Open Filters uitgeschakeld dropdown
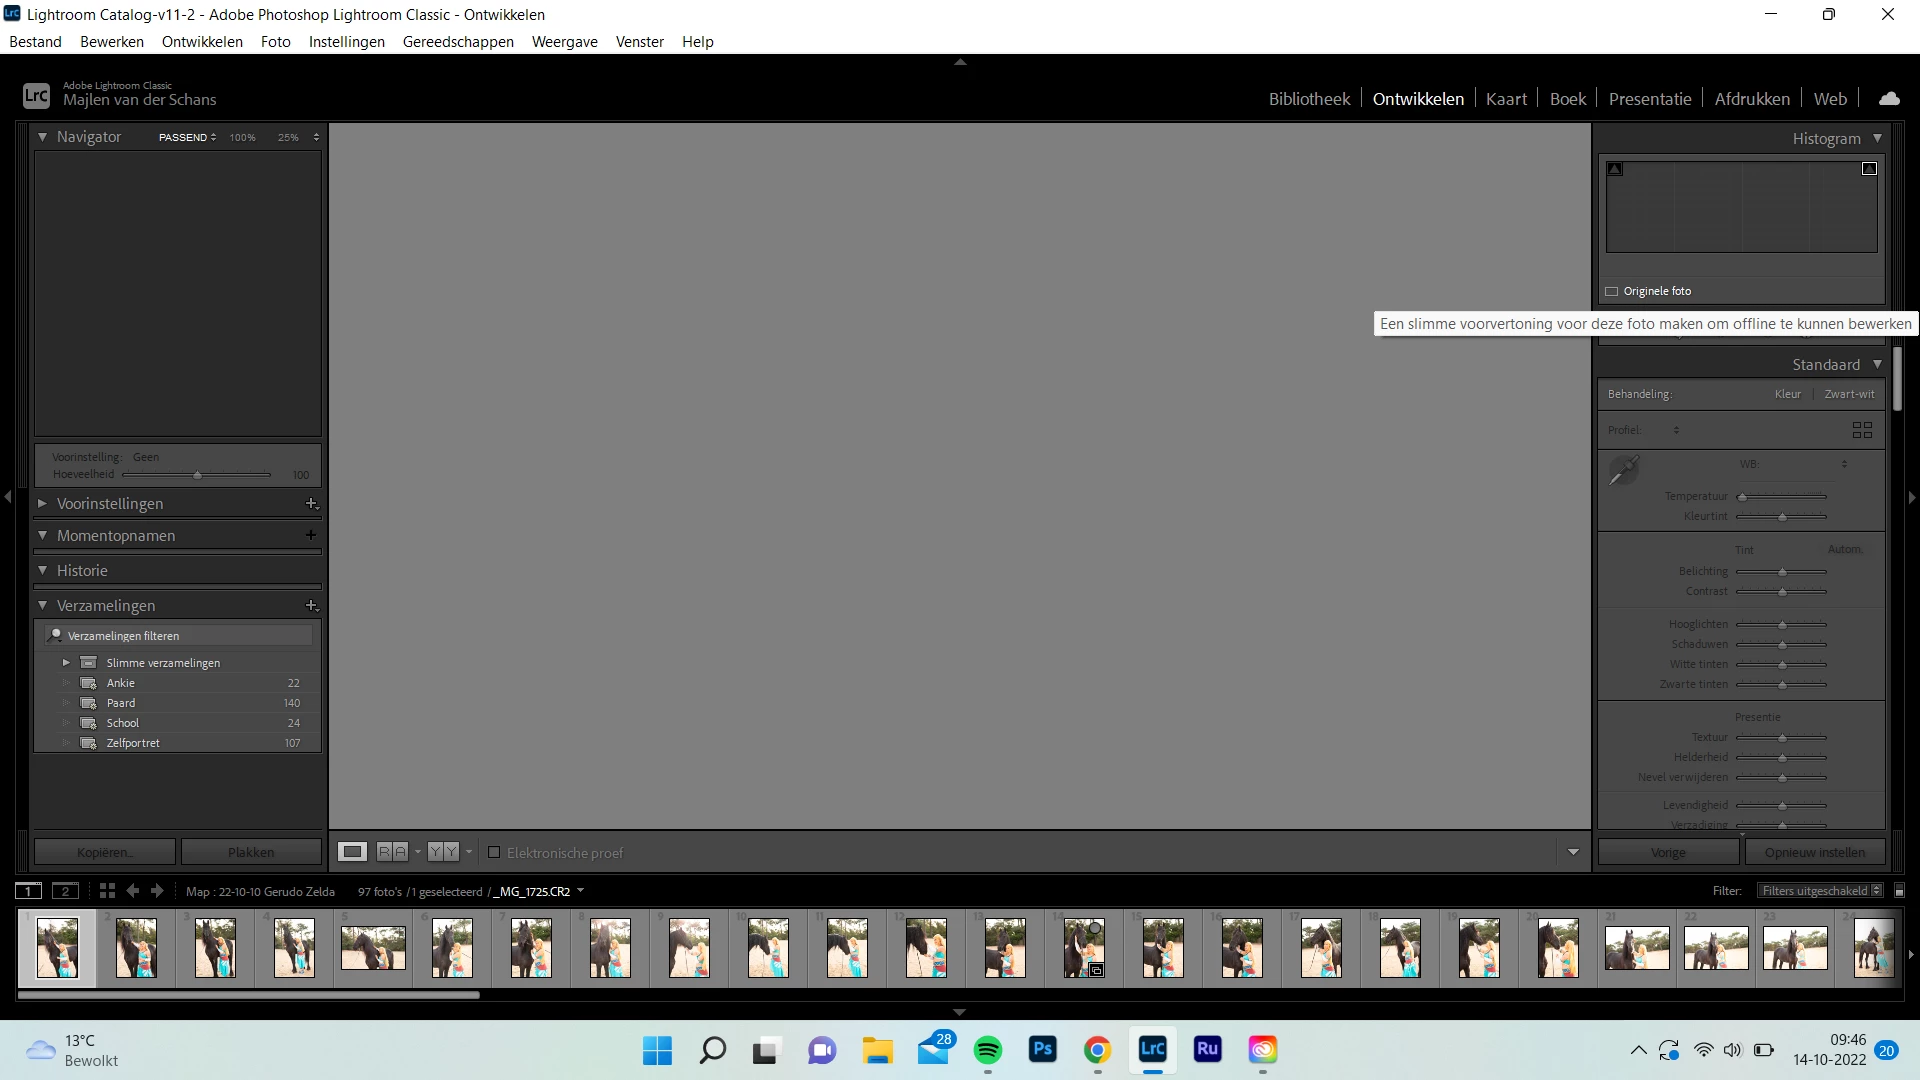 tap(1821, 891)
